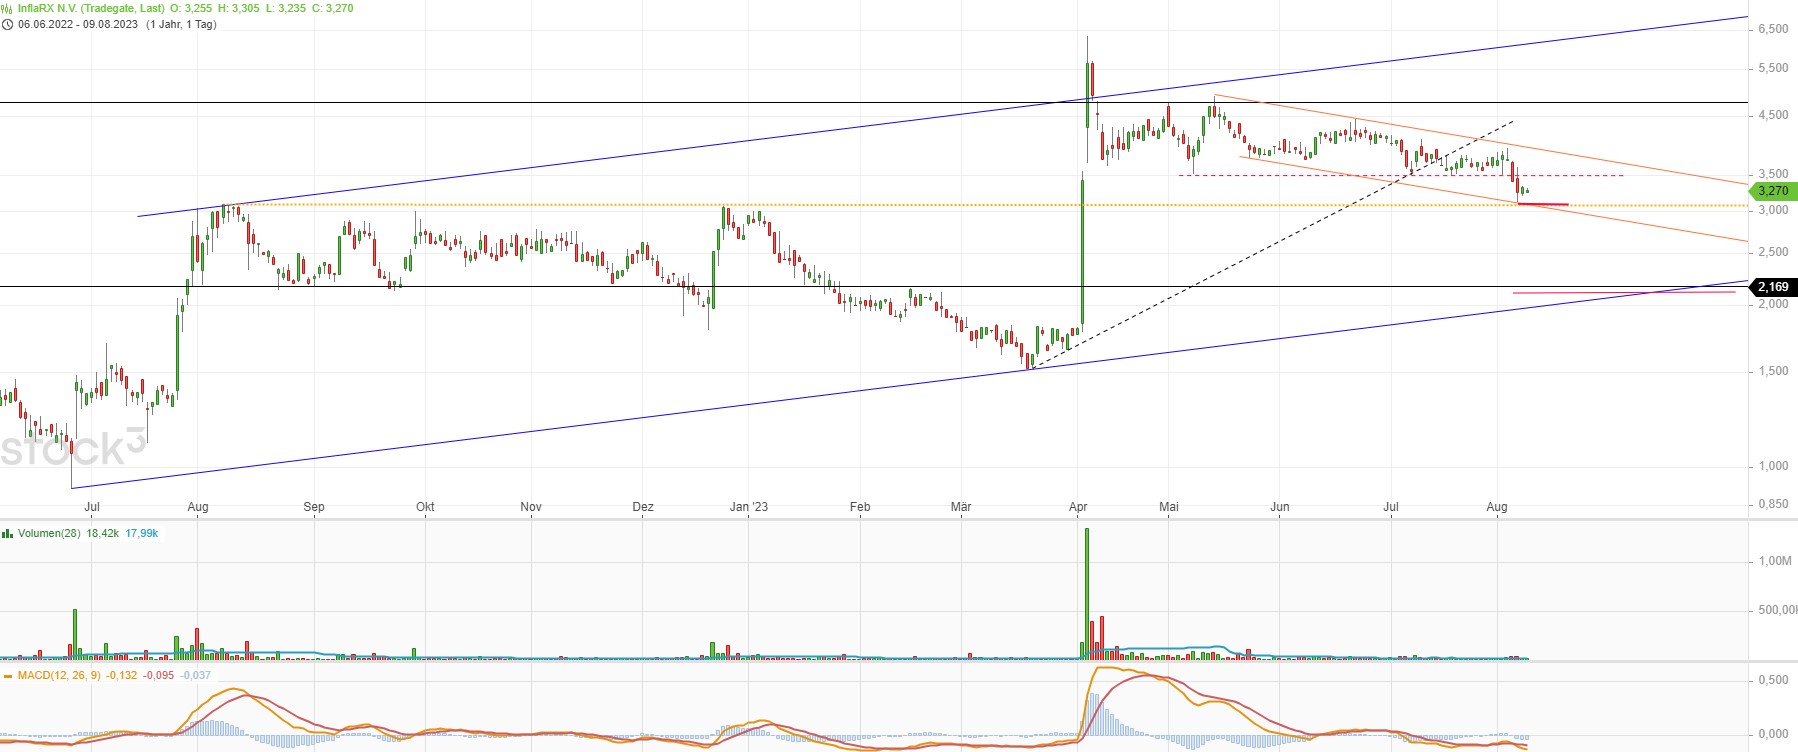This screenshot has height=752, width=1798.
Task: Click the black 2,169 price level tag
Action: point(1772,287)
